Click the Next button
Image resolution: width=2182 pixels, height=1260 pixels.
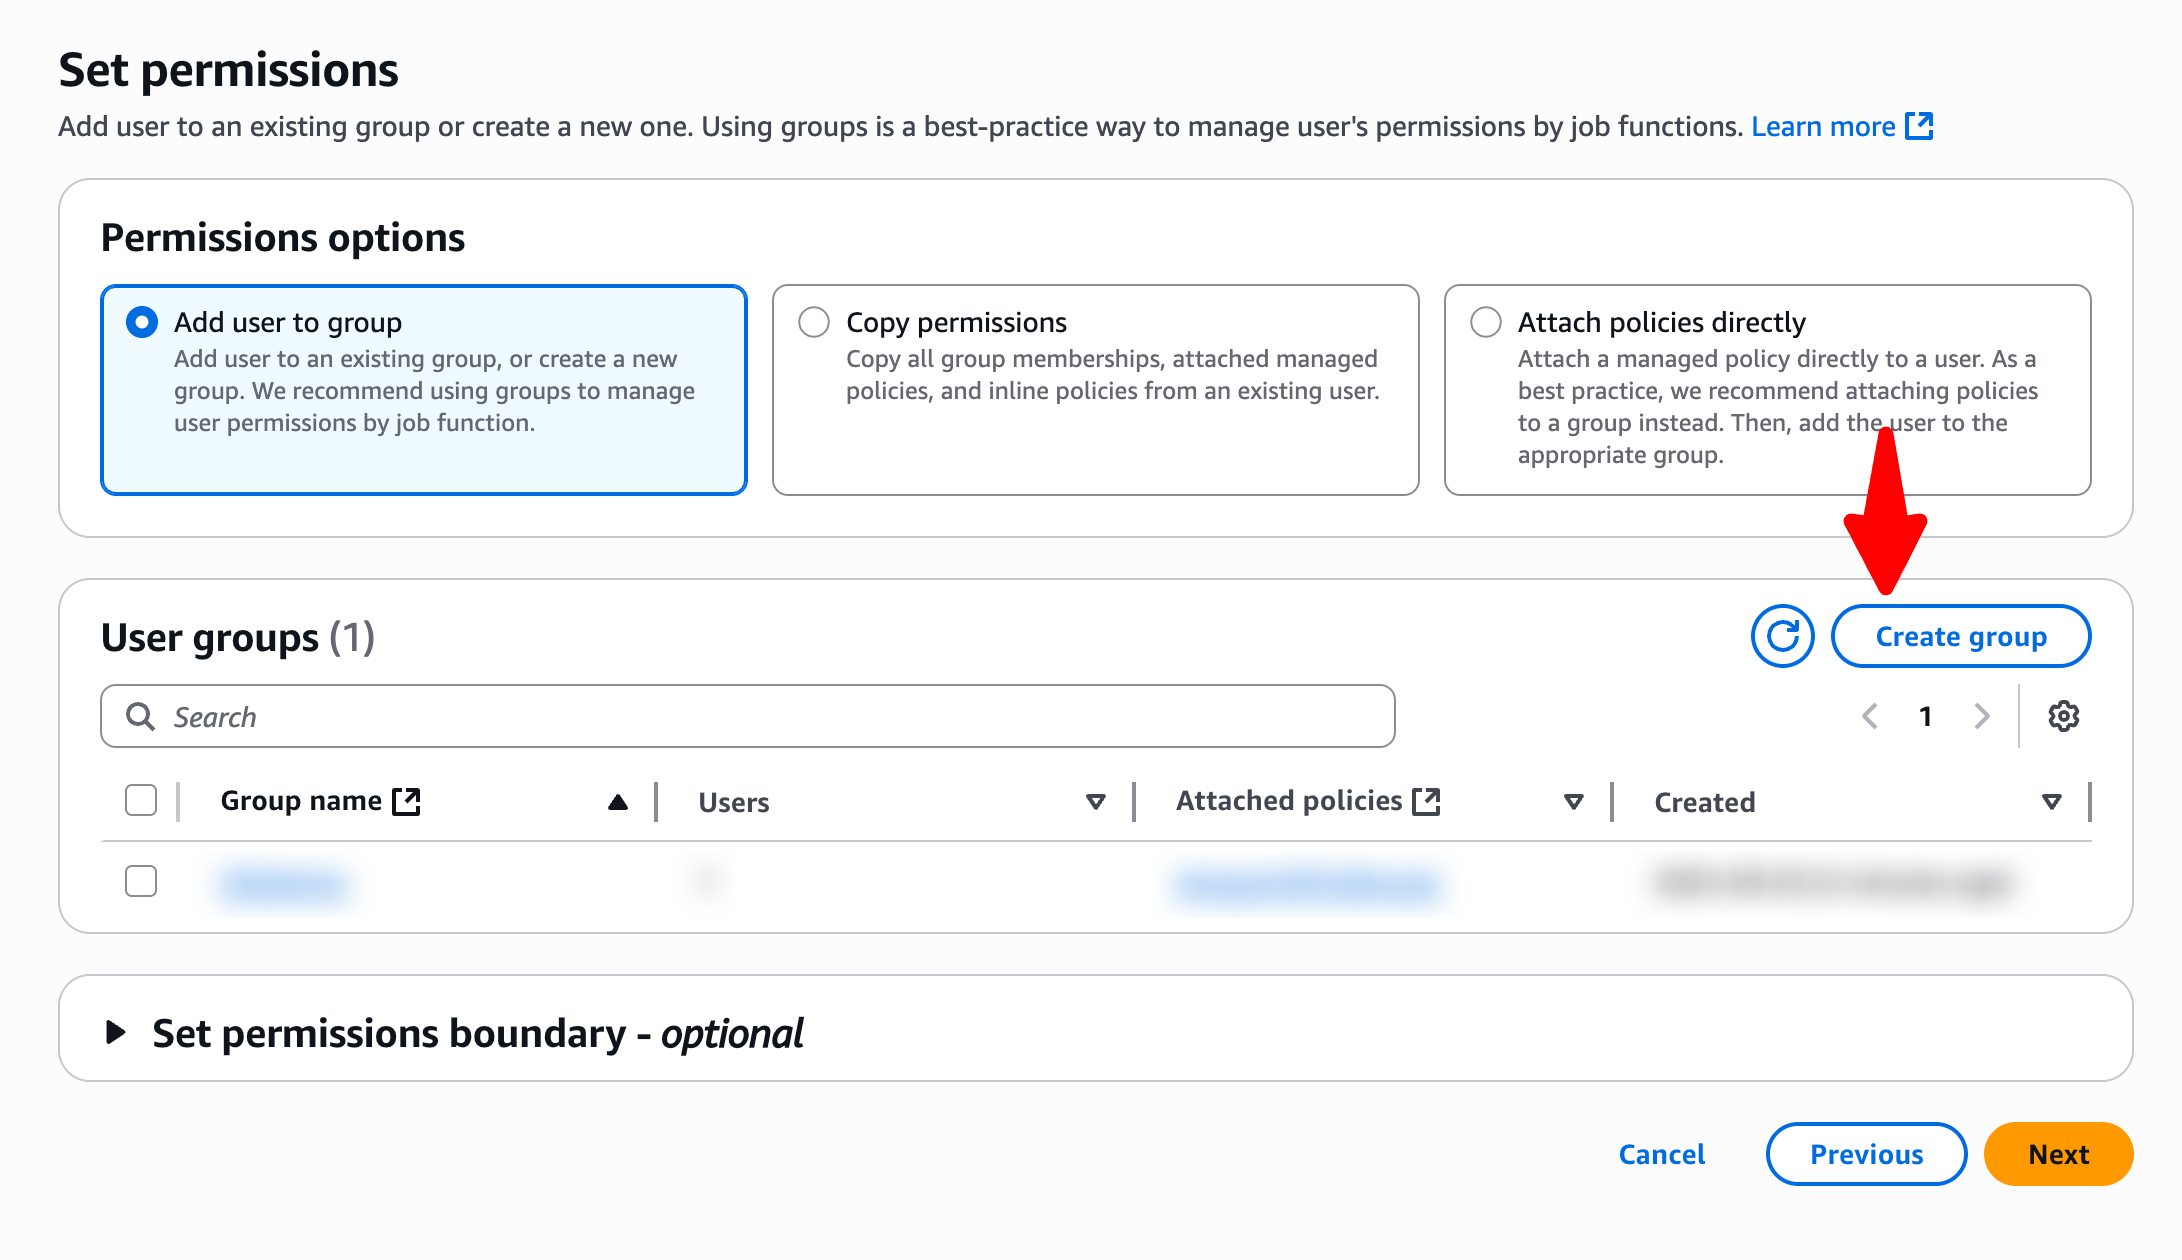[x=2058, y=1154]
